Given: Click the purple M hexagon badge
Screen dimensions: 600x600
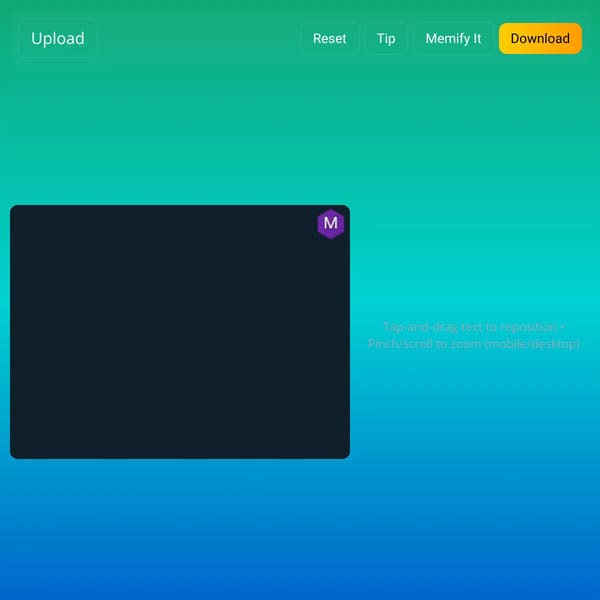Looking at the screenshot, I should click(x=331, y=224).
